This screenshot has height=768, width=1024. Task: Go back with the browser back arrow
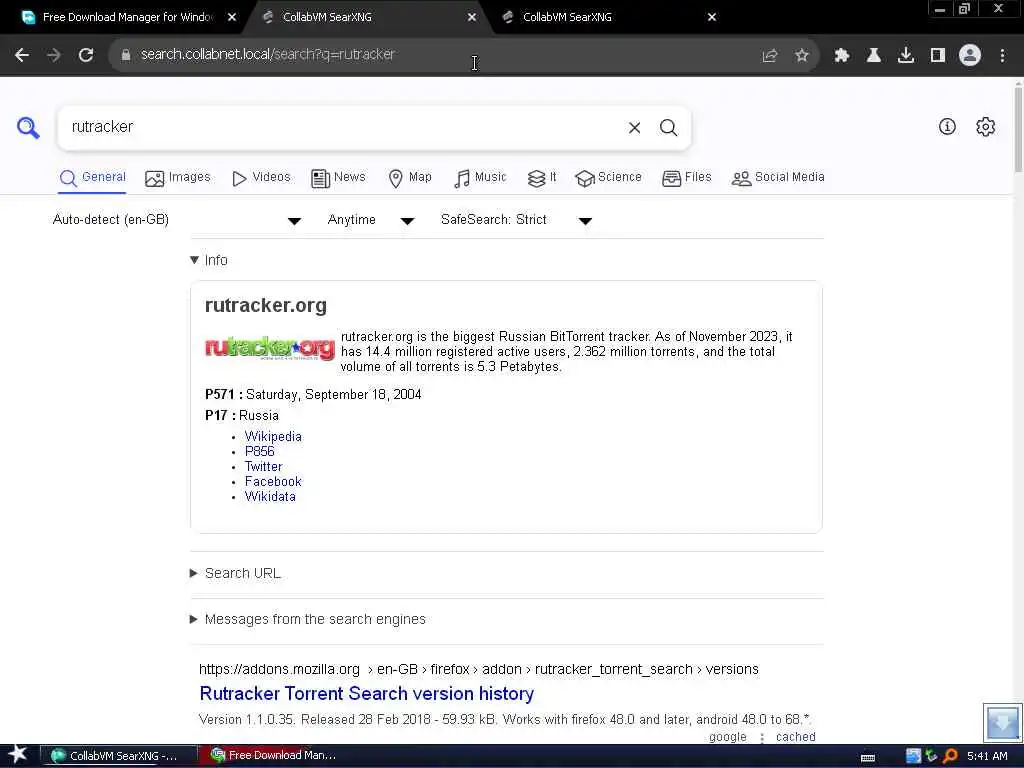point(22,56)
